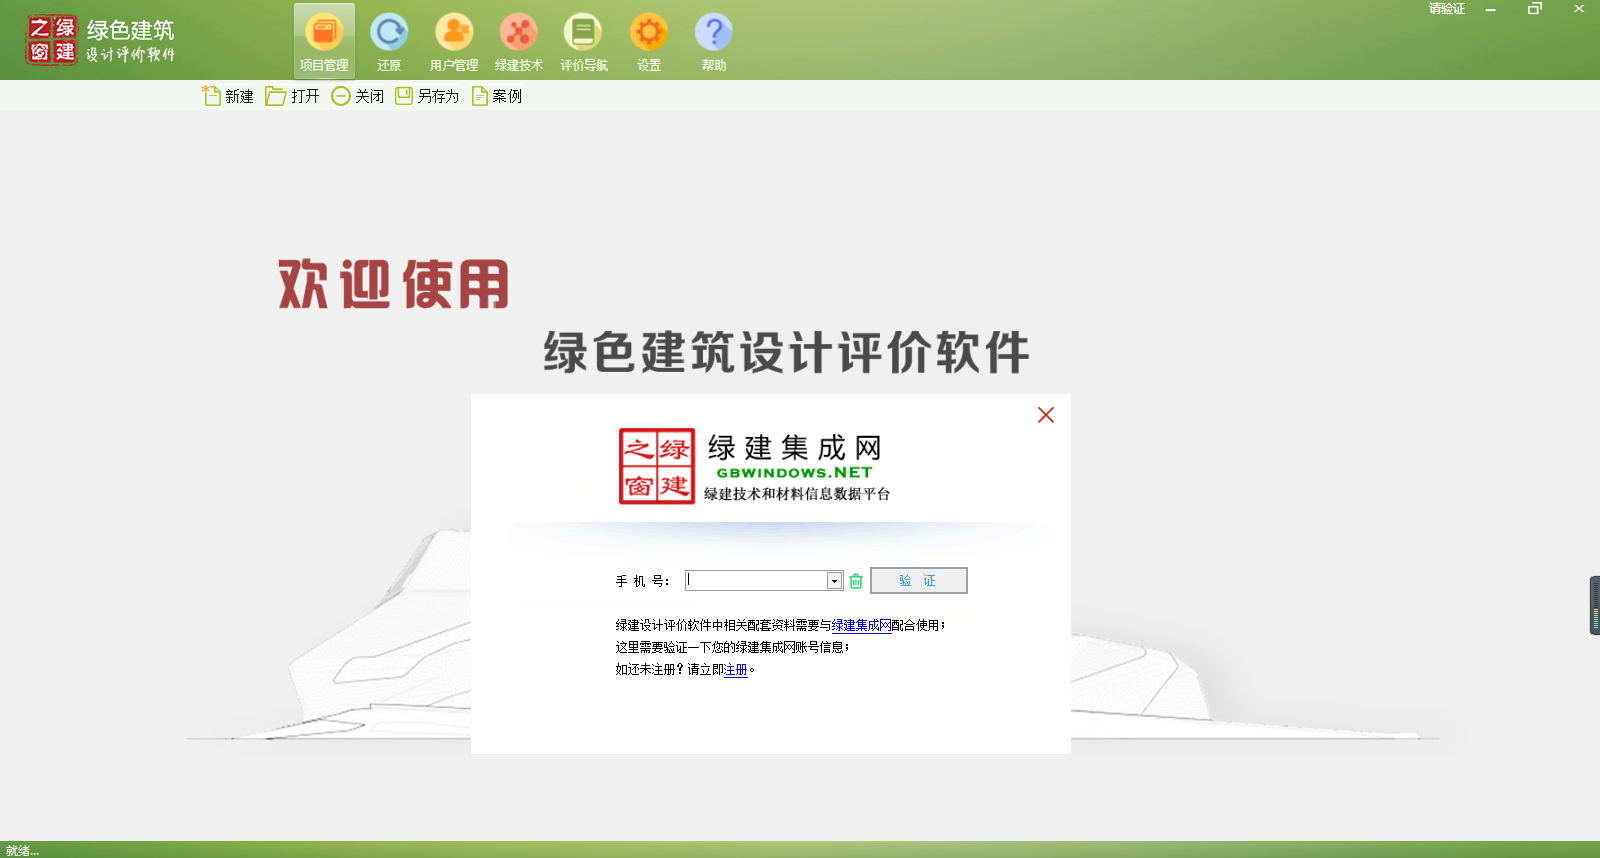This screenshot has height=858, width=1600.
Task: Click the 注册 register link
Action: (x=736, y=670)
